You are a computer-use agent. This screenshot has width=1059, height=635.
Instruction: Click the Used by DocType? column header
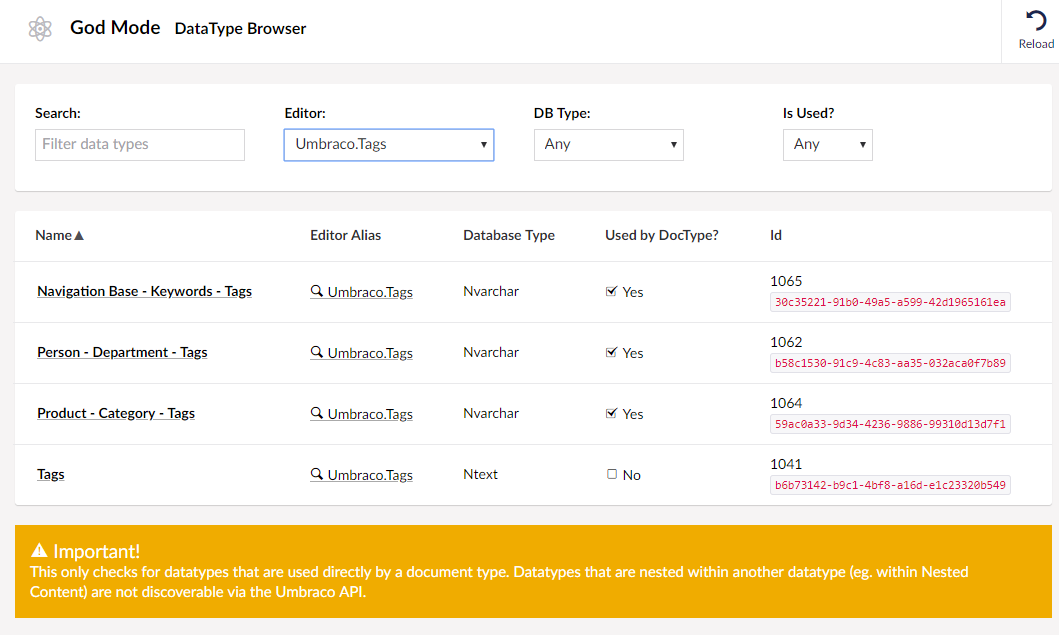click(662, 235)
